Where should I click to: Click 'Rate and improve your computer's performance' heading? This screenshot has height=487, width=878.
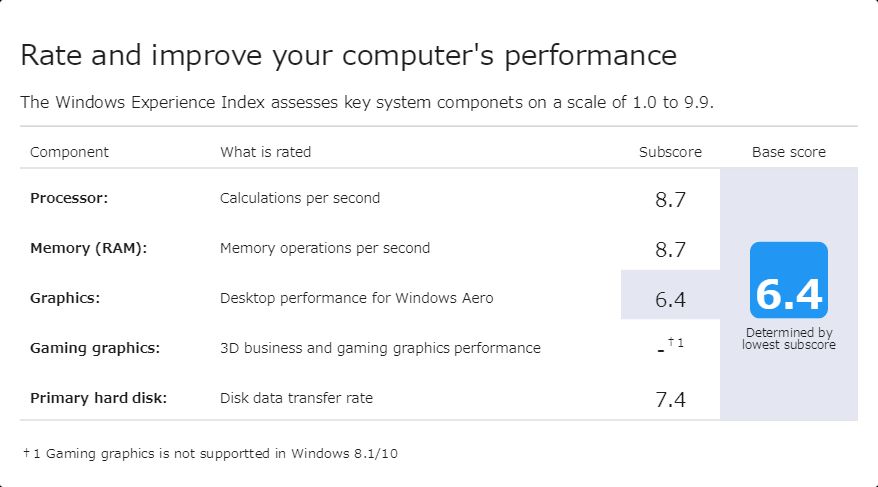(x=348, y=55)
